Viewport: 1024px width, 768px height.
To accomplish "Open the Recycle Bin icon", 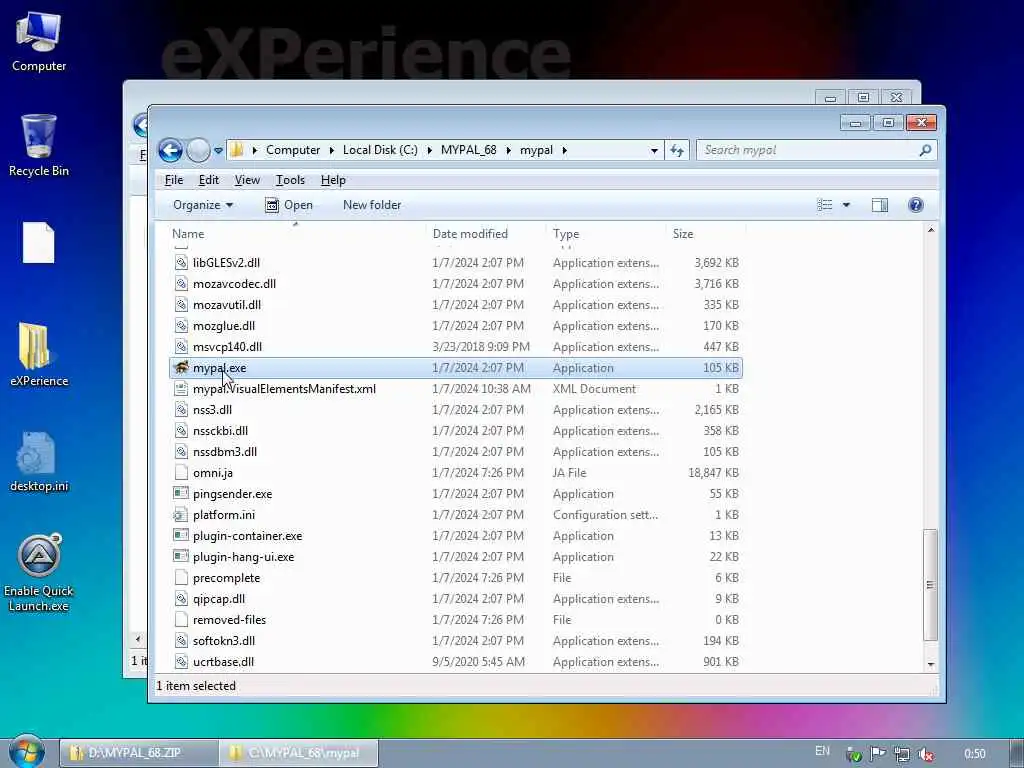I will tap(39, 145).
